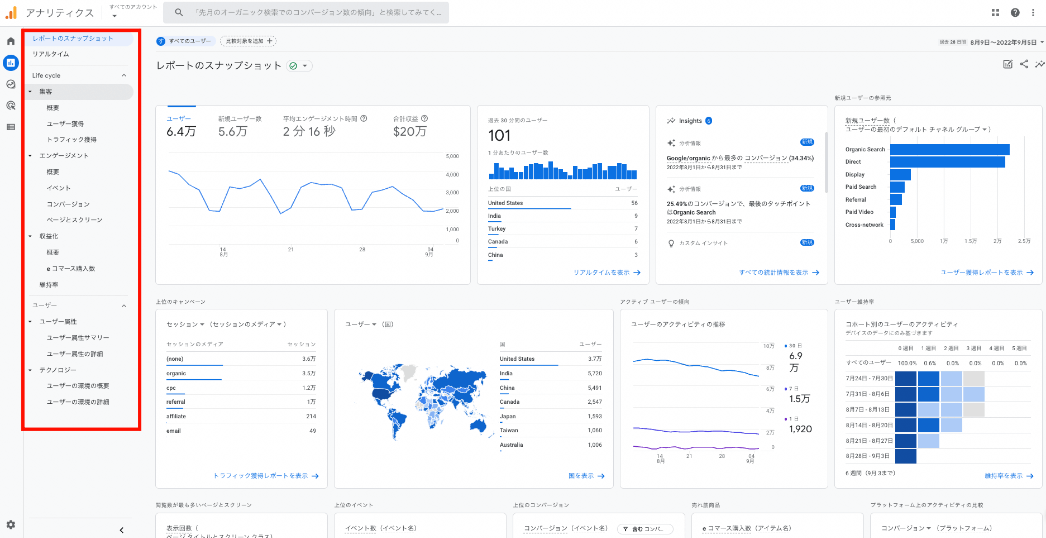Open the Explore icon in left rail
The width and height of the screenshot is (1046, 538).
[x=11, y=84]
